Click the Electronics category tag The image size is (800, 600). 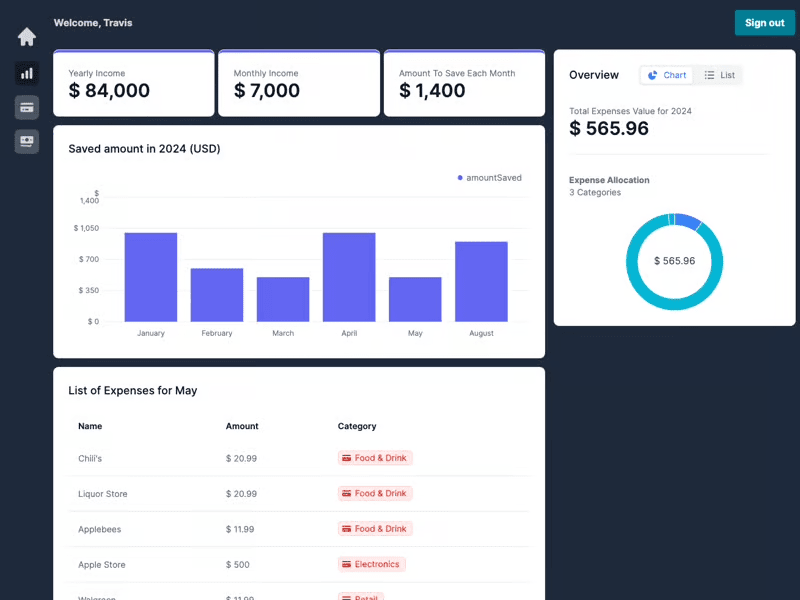(371, 564)
